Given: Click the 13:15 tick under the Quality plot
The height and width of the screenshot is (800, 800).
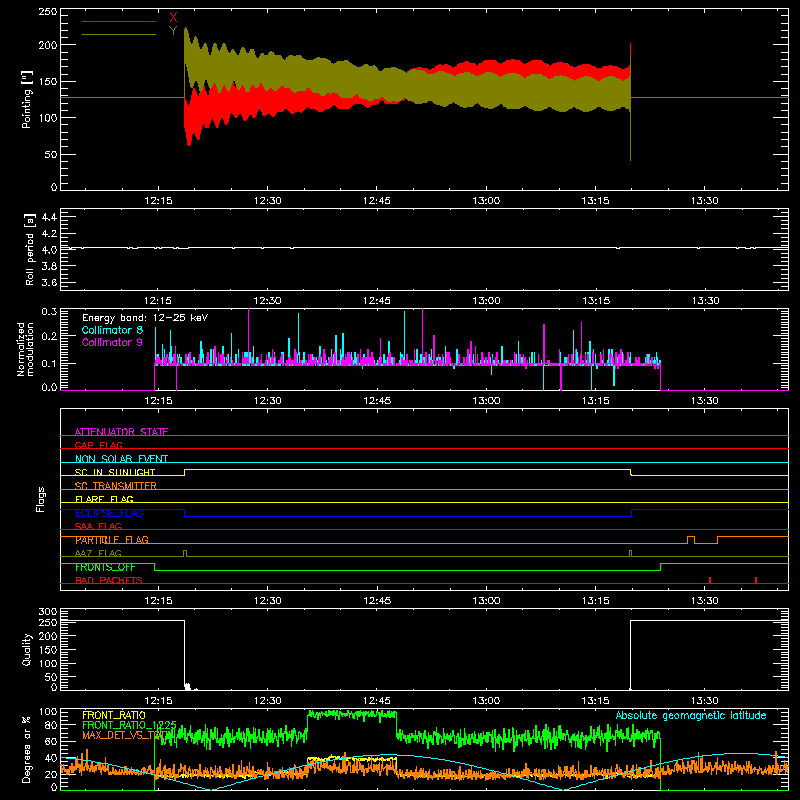Looking at the screenshot, I should coord(595,701).
